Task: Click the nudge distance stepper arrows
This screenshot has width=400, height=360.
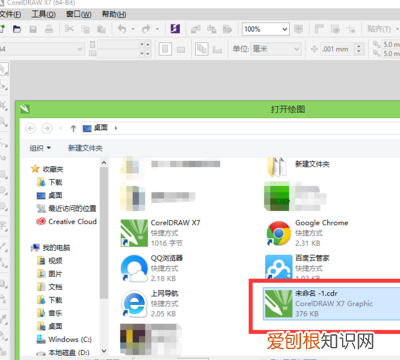Action: point(359,49)
